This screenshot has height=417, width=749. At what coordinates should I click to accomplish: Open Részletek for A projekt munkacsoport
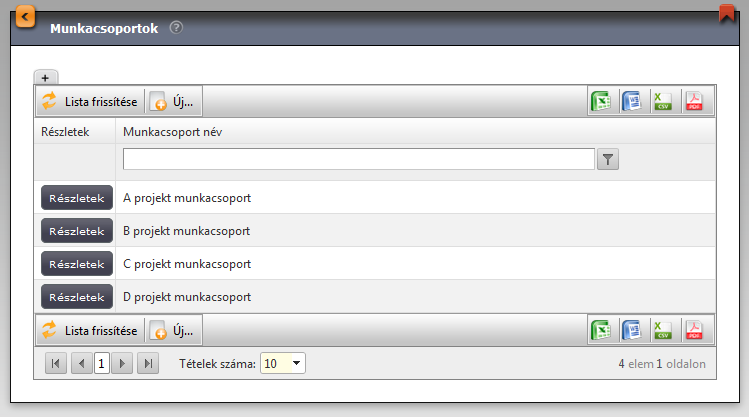[77, 198]
